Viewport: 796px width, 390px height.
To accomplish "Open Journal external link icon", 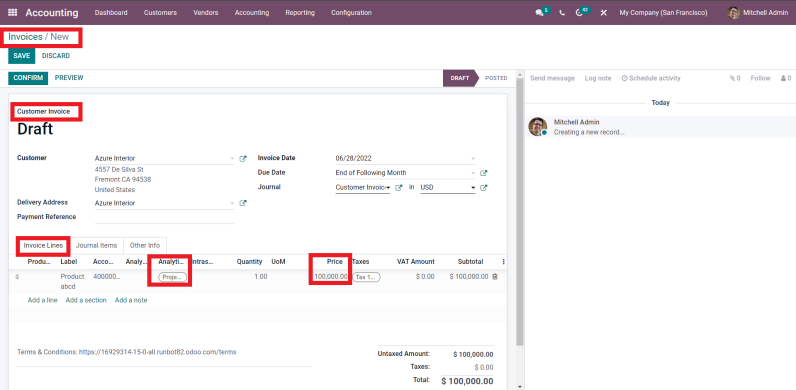I will click(399, 187).
